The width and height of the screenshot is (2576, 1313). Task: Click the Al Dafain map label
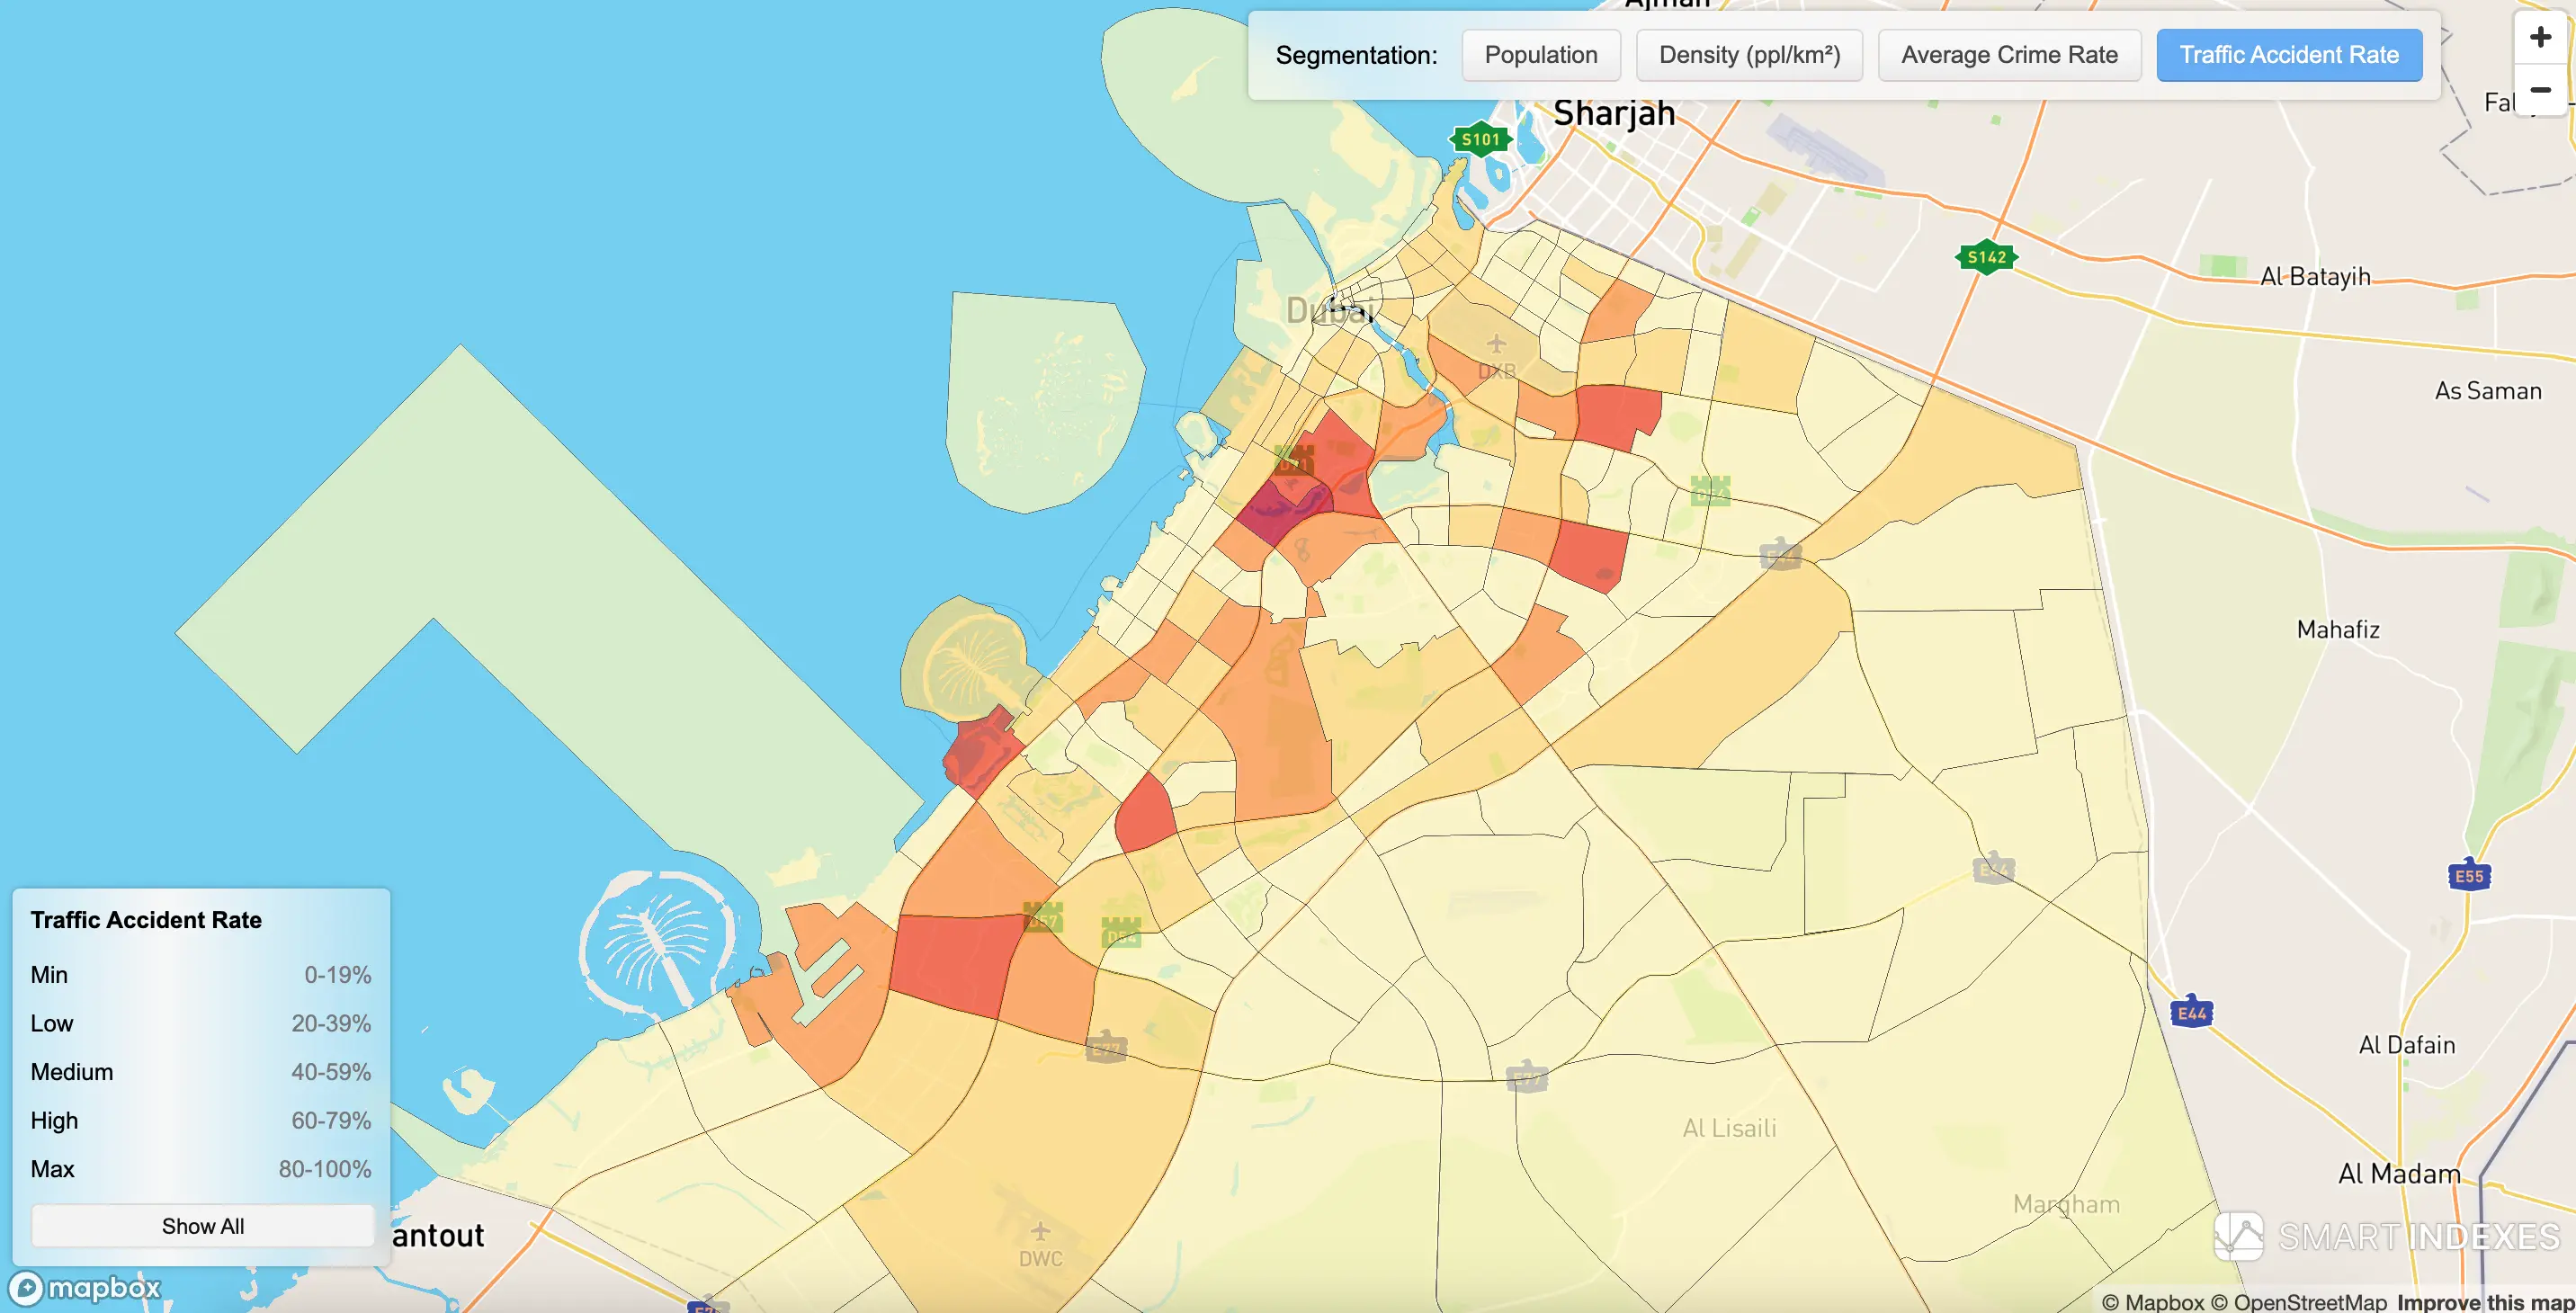pyautogui.click(x=2407, y=1045)
